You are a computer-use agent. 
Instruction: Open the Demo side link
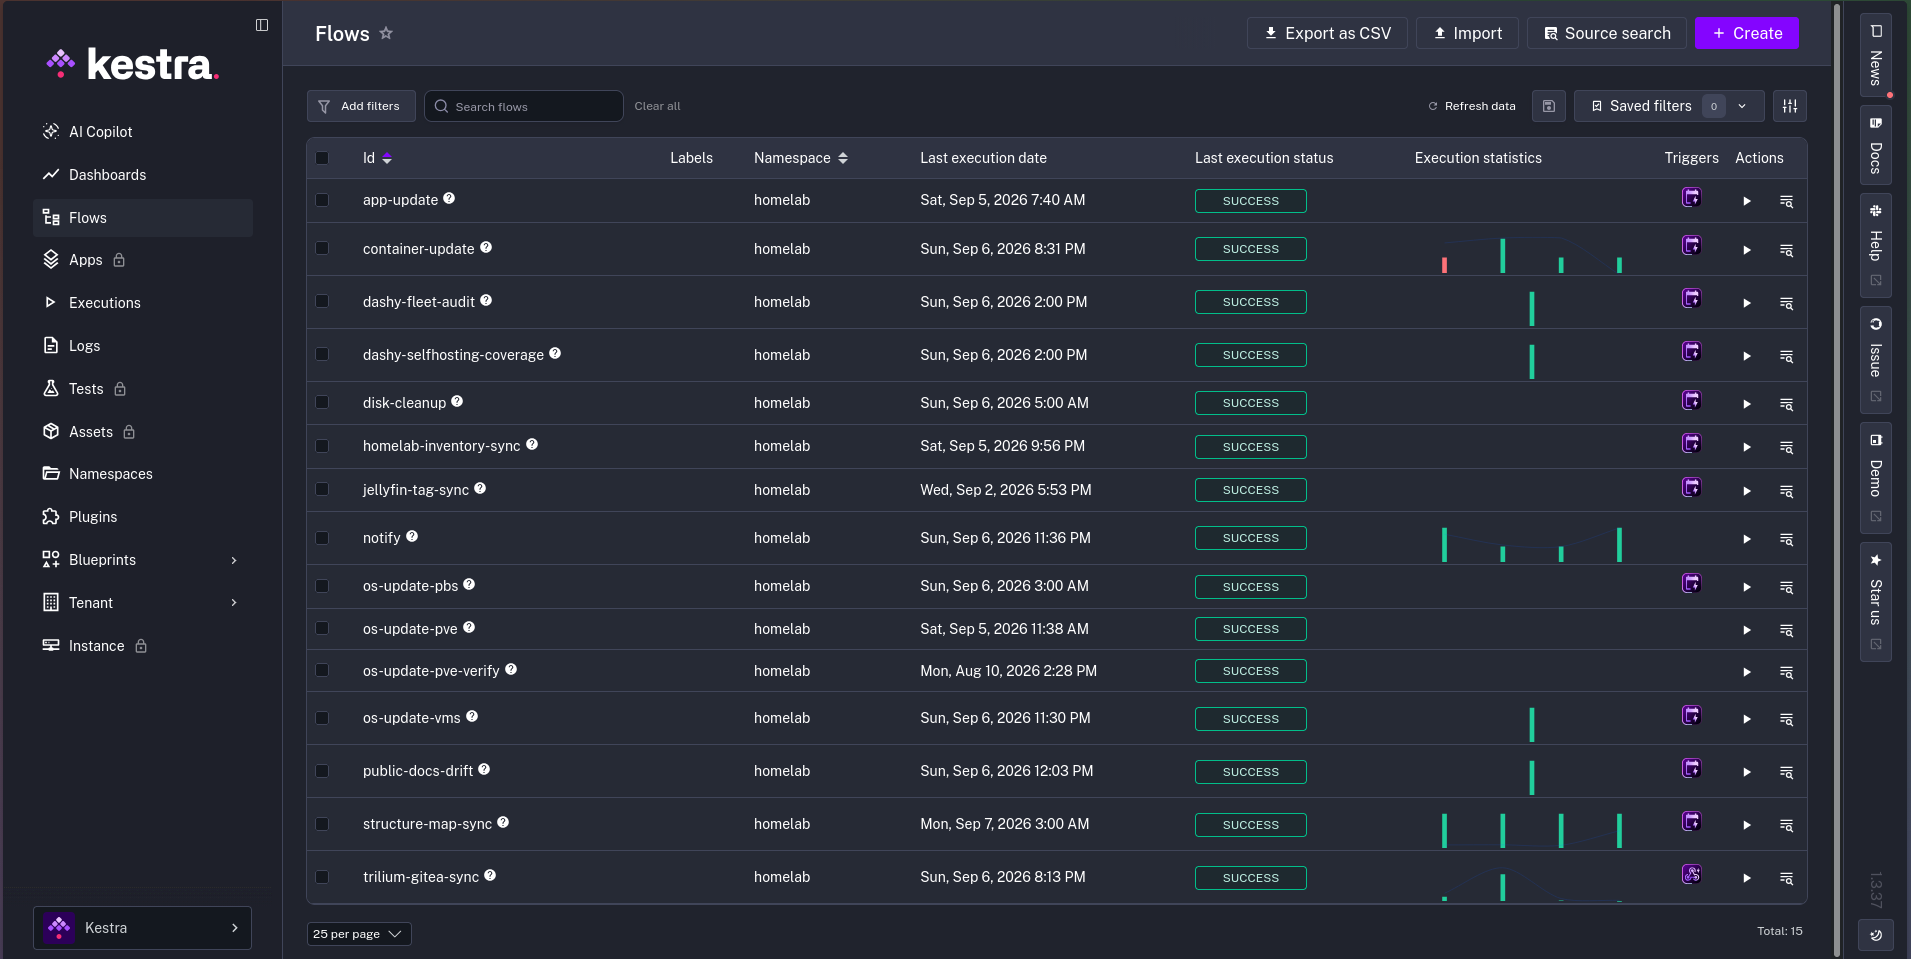point(1875,478)
